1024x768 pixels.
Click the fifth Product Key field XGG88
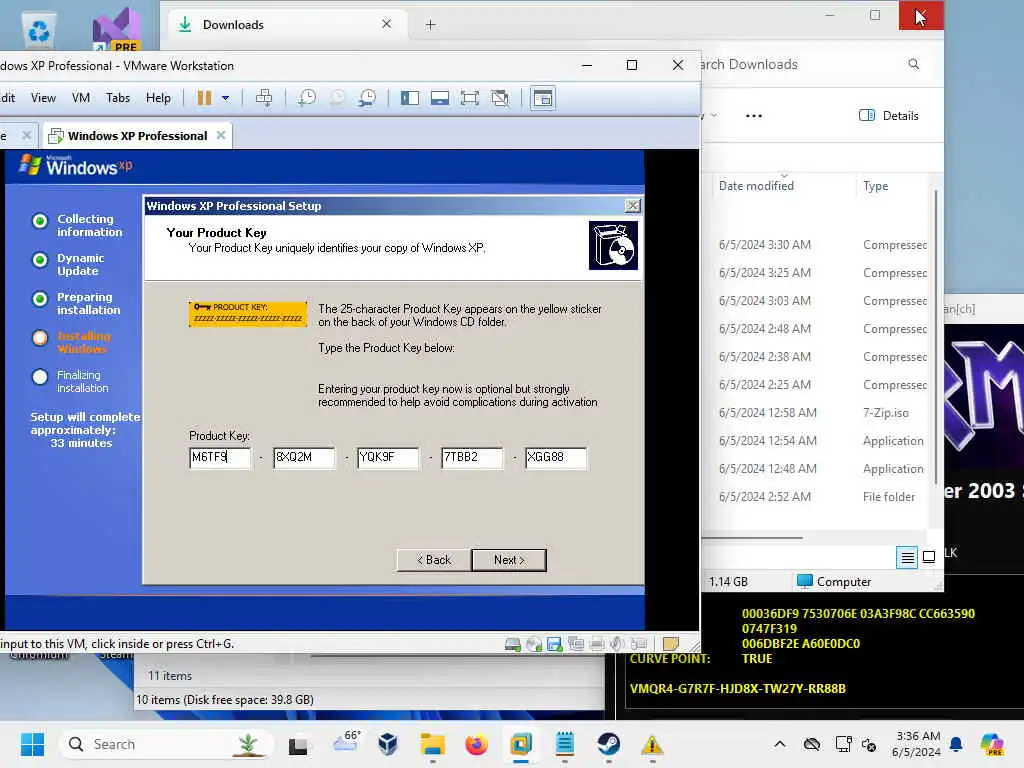click(556, 457)
